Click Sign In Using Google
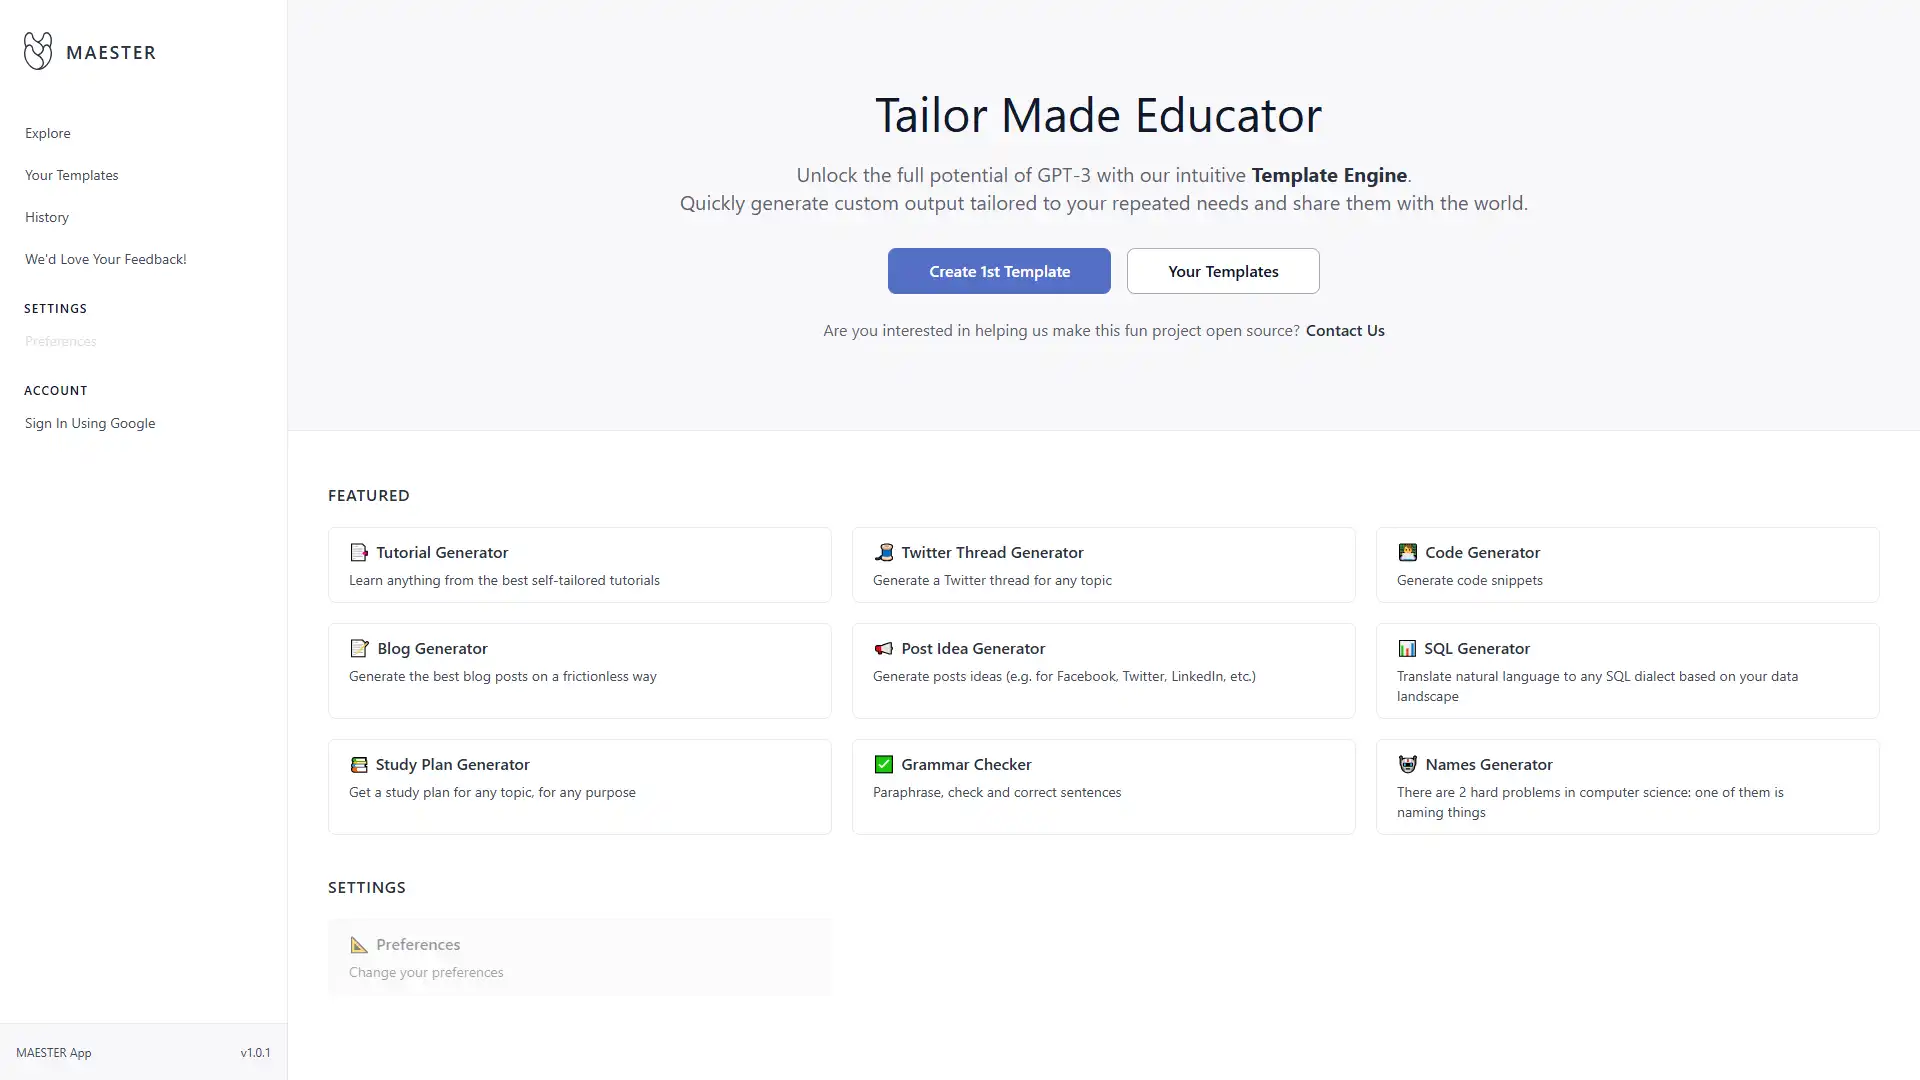 (x=88, y=422)
